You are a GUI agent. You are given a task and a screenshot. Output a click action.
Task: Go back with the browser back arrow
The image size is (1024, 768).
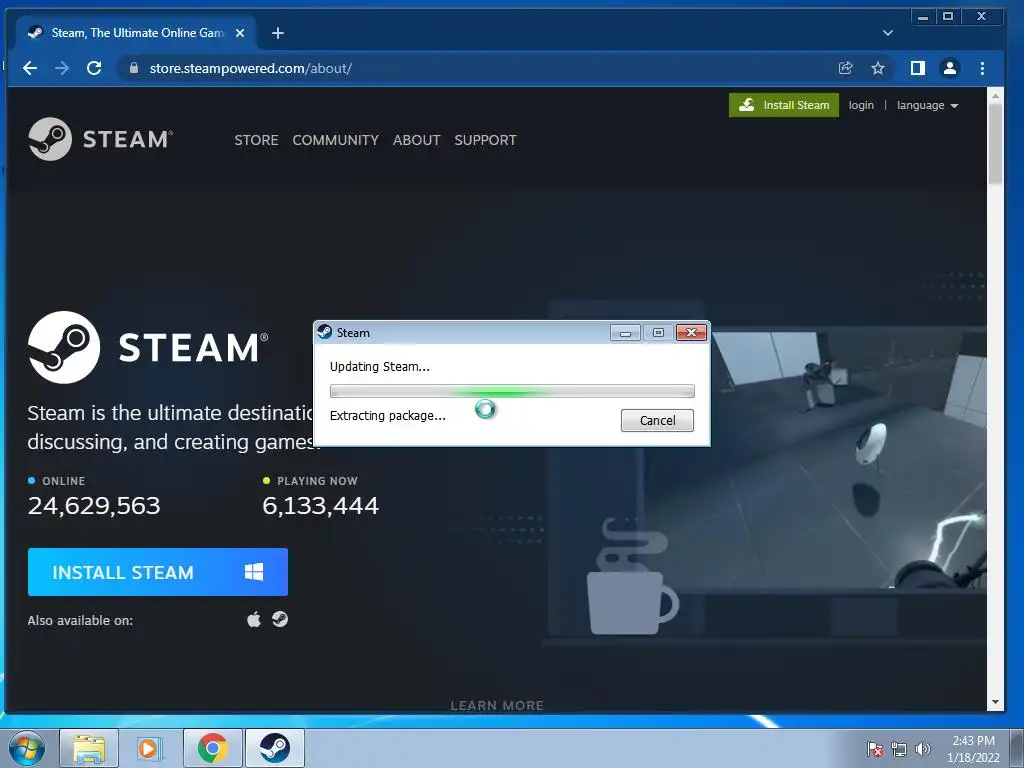pyautogui.click(x=29, y=68)
